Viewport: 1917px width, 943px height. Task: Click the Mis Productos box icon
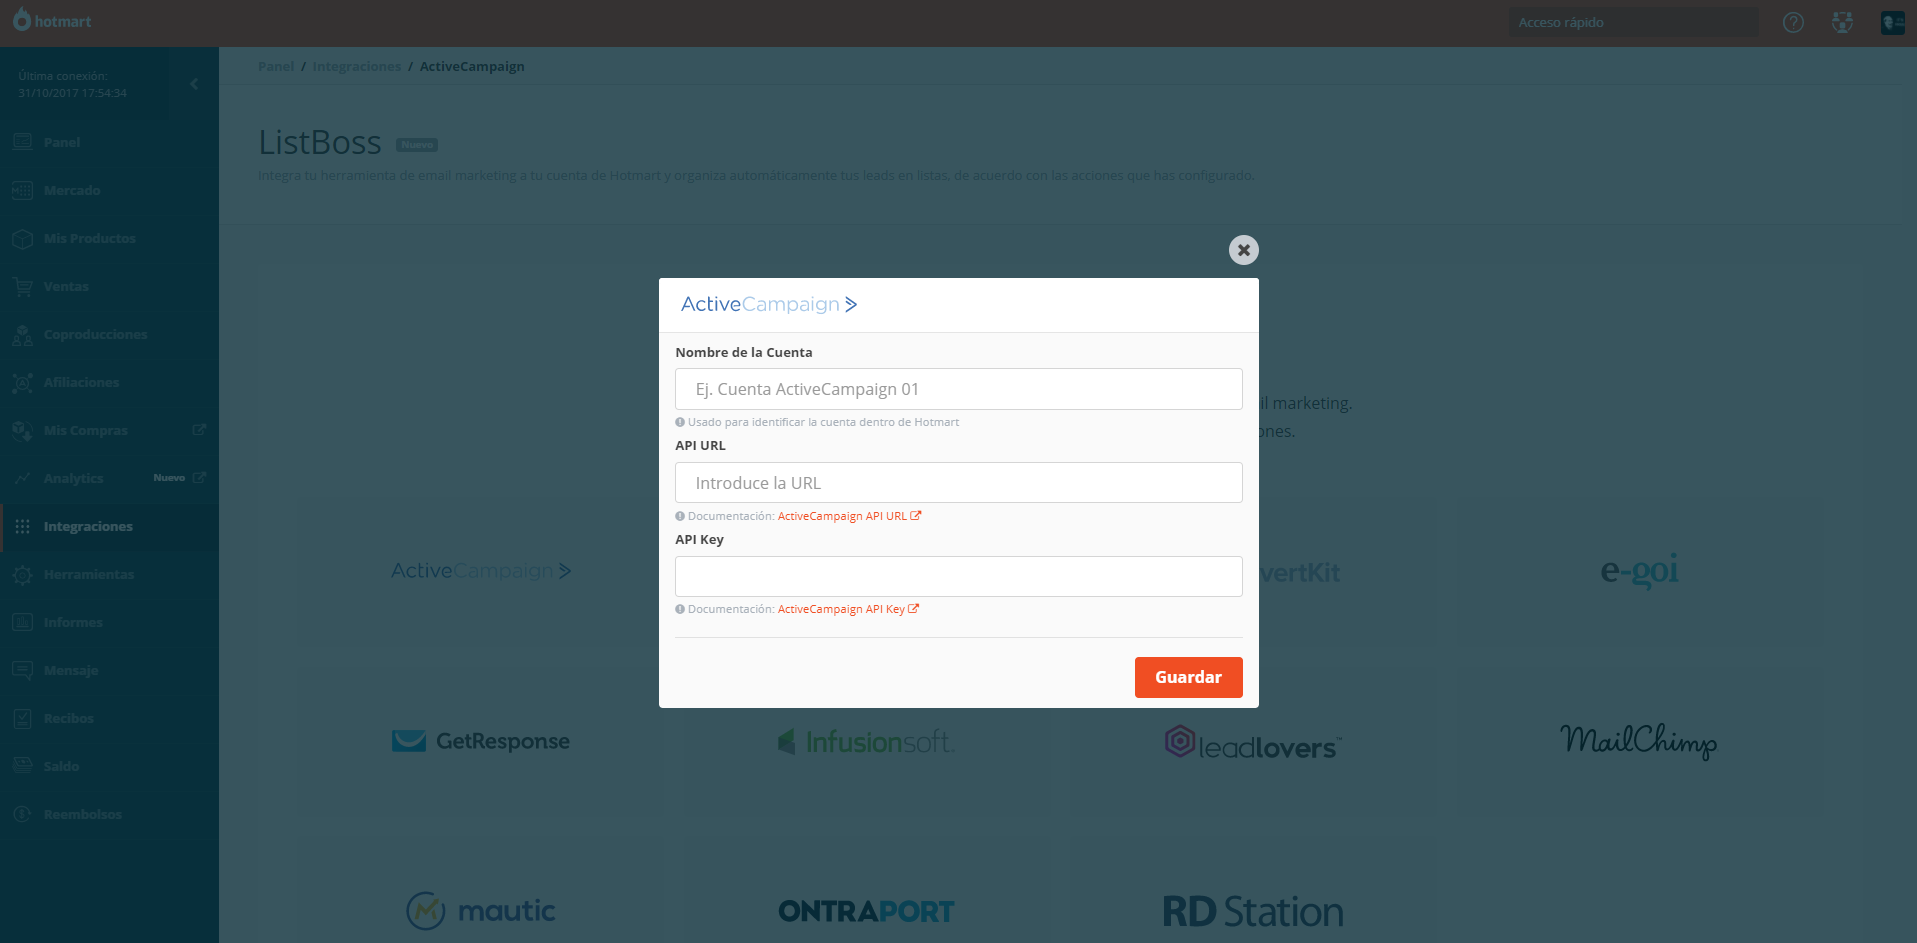(x=22, y=238)
